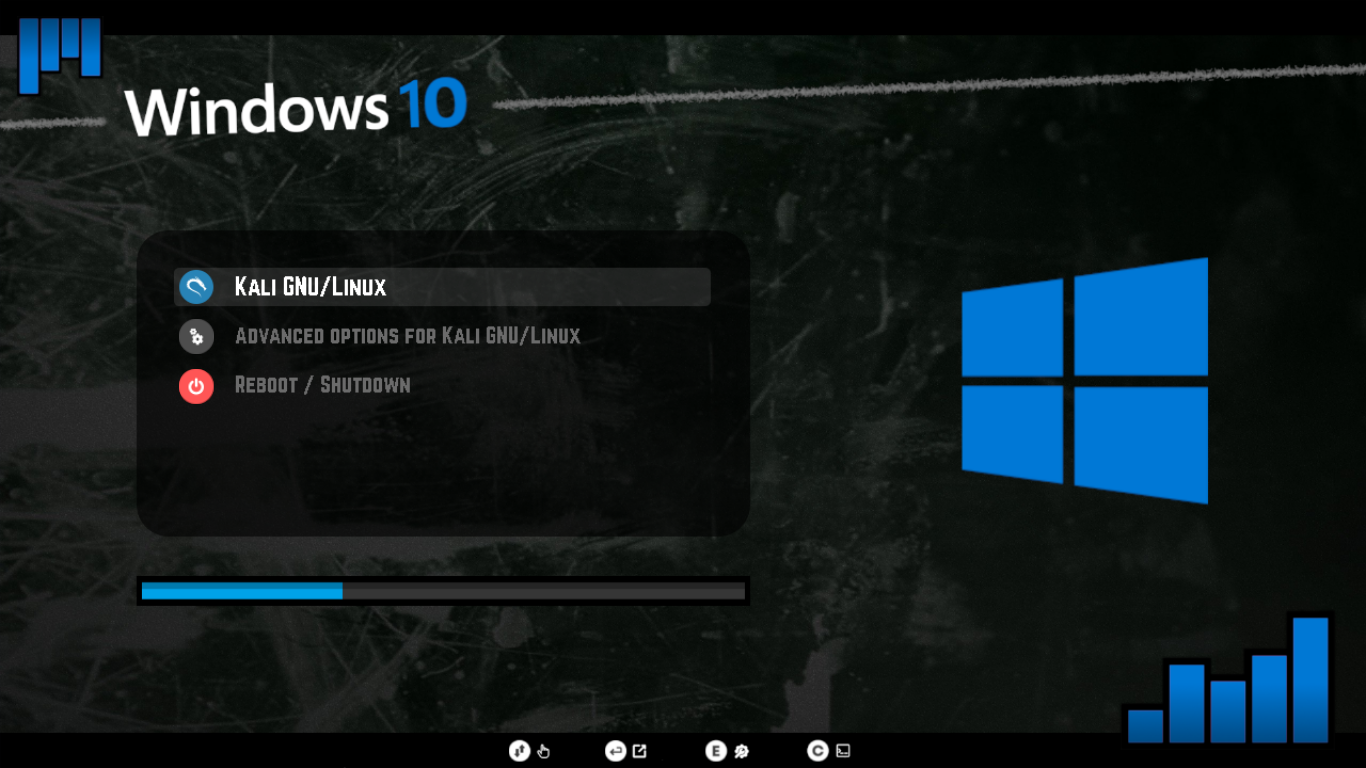Viewport: 1366px width, 768px height.
Task: Click the Windows 10 title text
Action: (296, 108)
